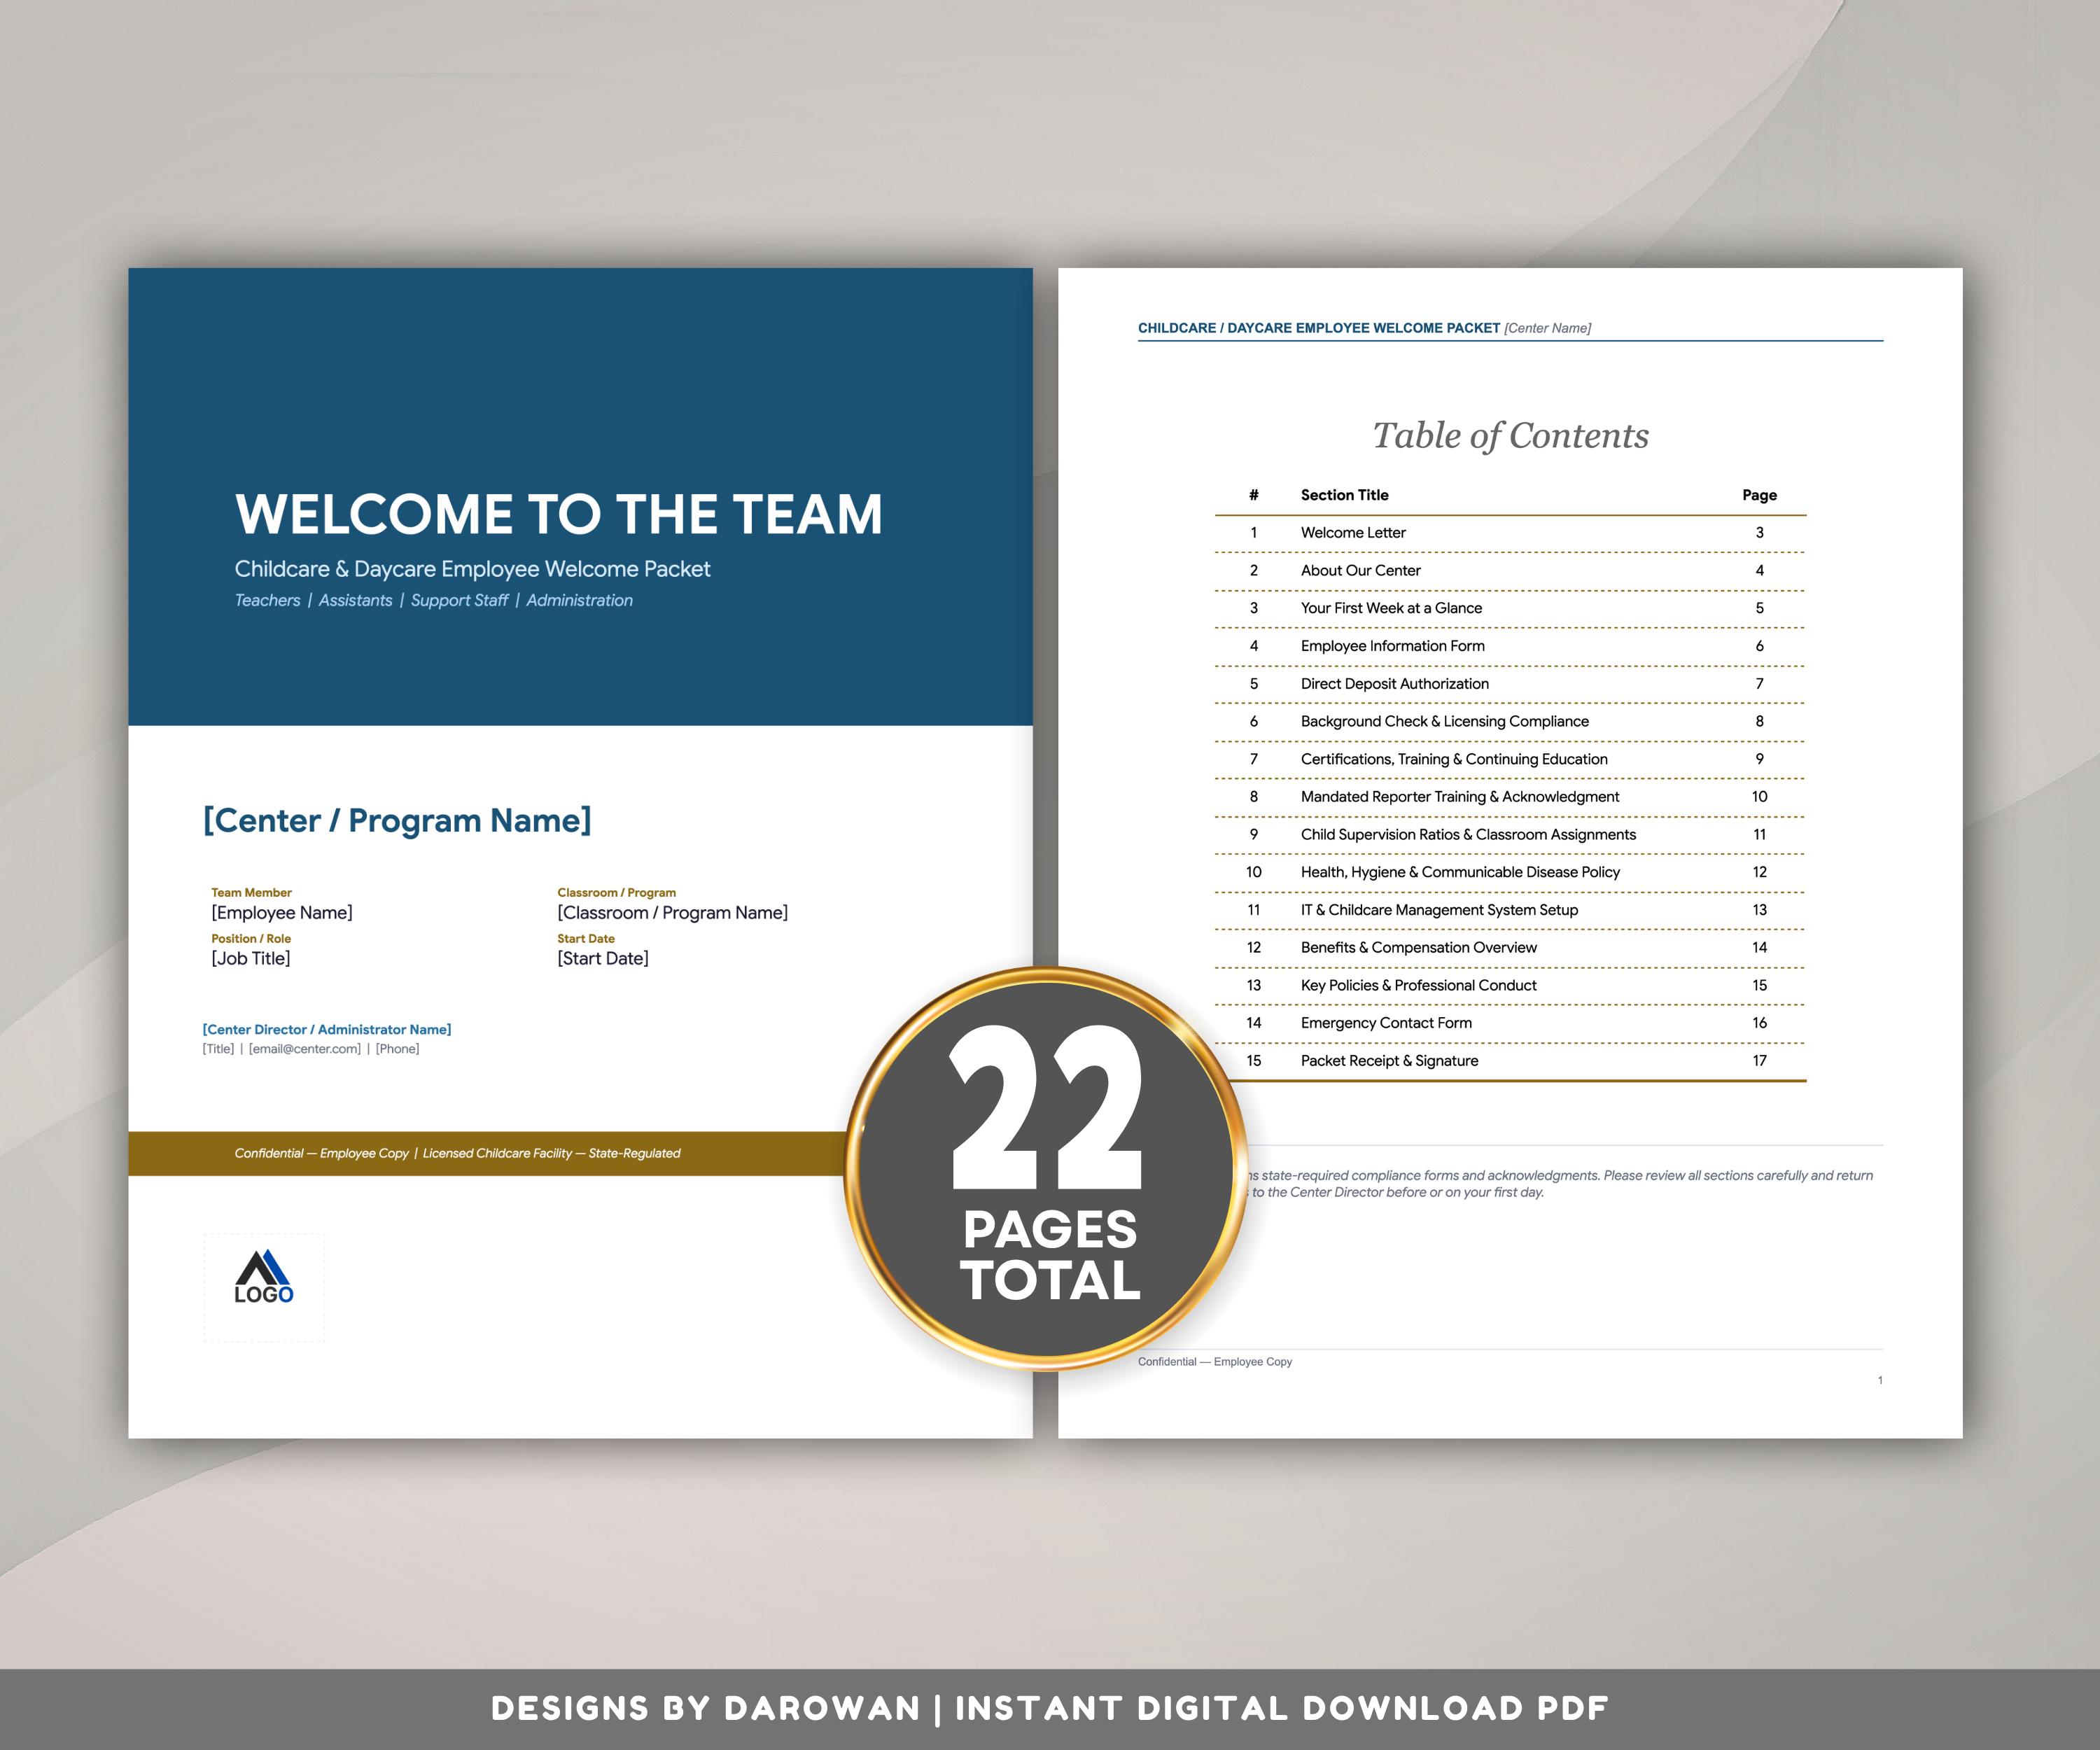Select the 'Welcome Letter' contents row
This screenshot has width=2100, height=1750.
(1510, 533)
